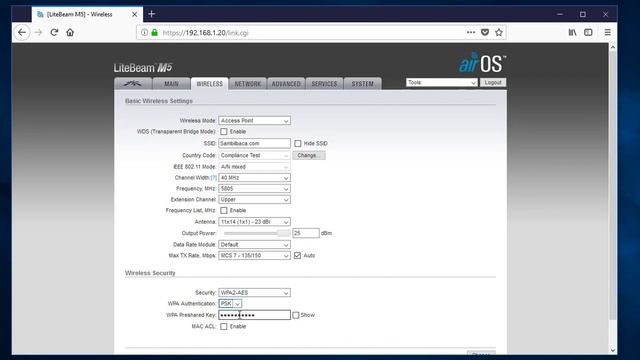This screenshot has width=640, height=360.
Task: Click the Output Power slider
Action: [257, 233]
